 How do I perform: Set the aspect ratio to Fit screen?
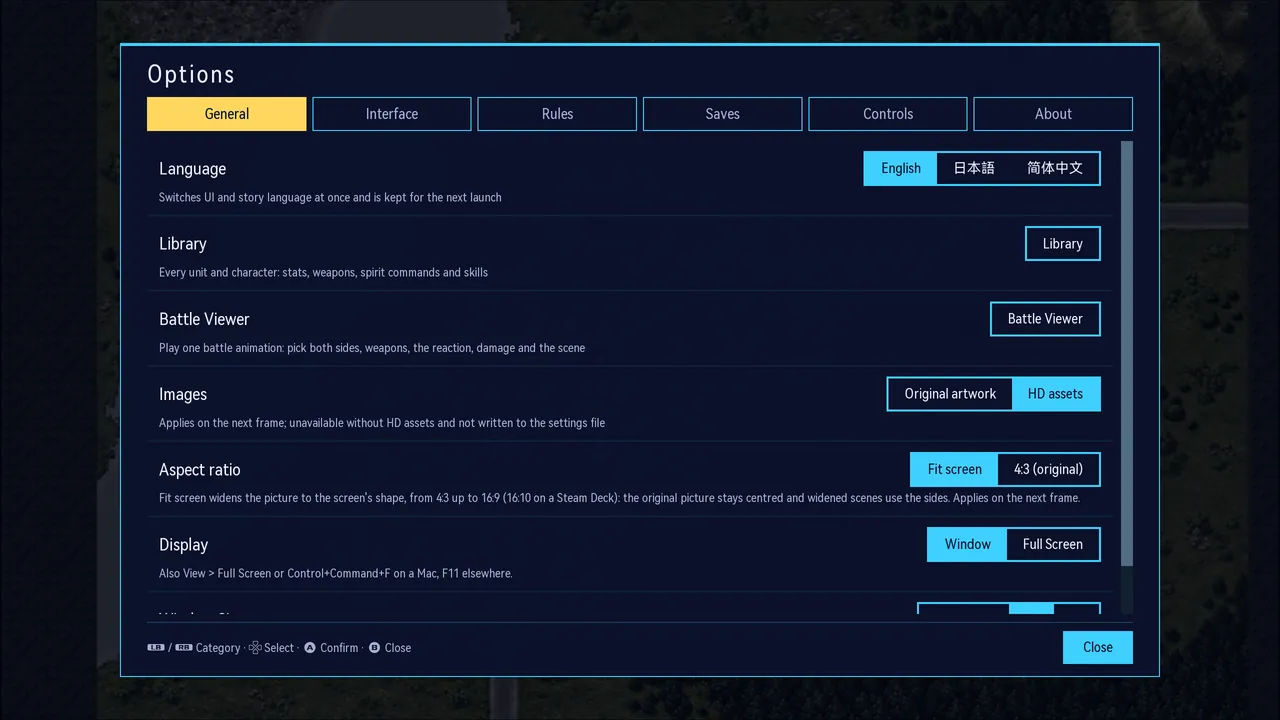pyautogui.click(x=955, y=469)
